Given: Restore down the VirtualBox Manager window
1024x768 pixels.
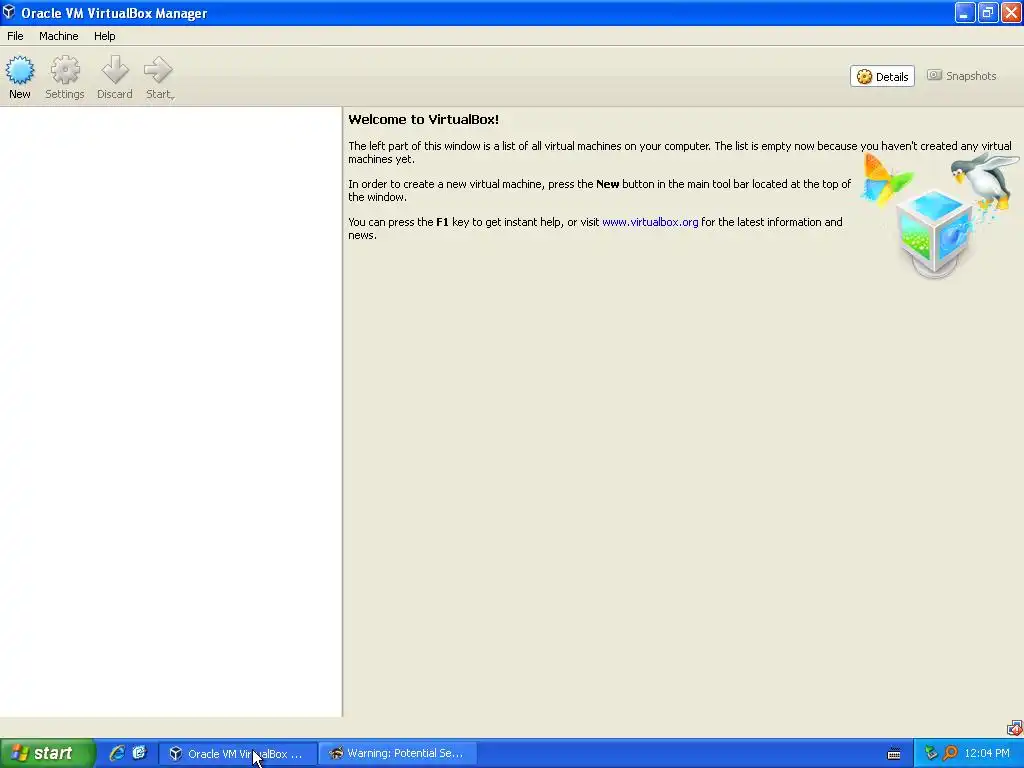Looking at the screenshot, I should click(987, 12).
